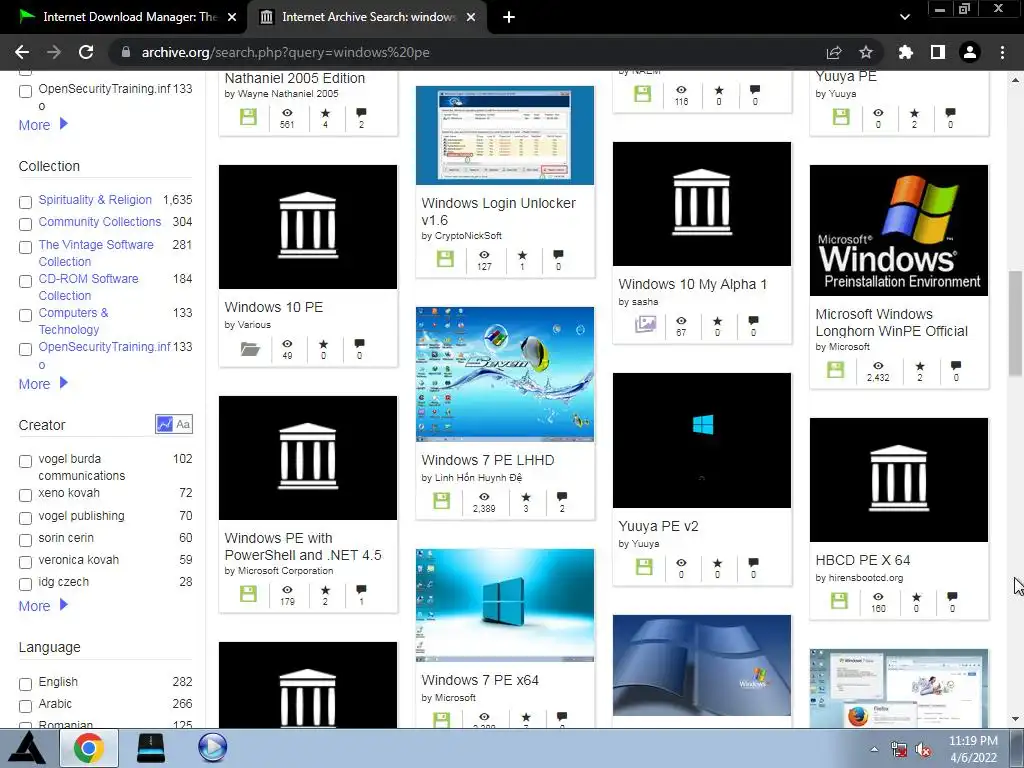Open the HBCD PE X 64 title link

(863, 560)
